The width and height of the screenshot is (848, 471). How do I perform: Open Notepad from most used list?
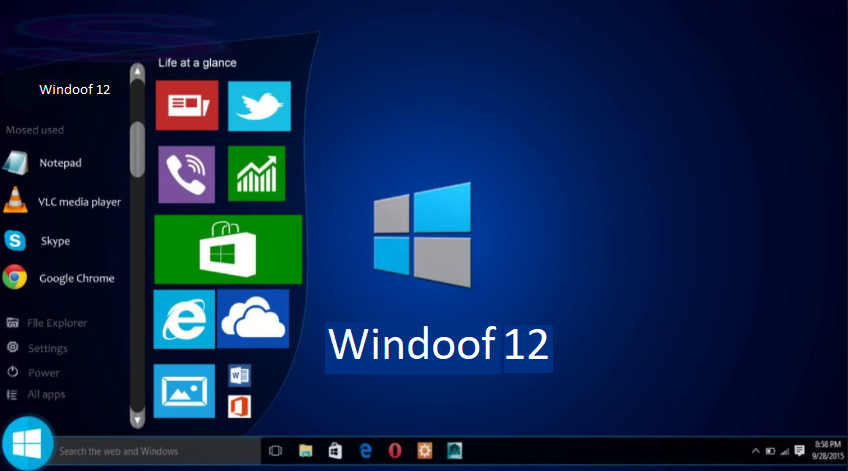62,163
